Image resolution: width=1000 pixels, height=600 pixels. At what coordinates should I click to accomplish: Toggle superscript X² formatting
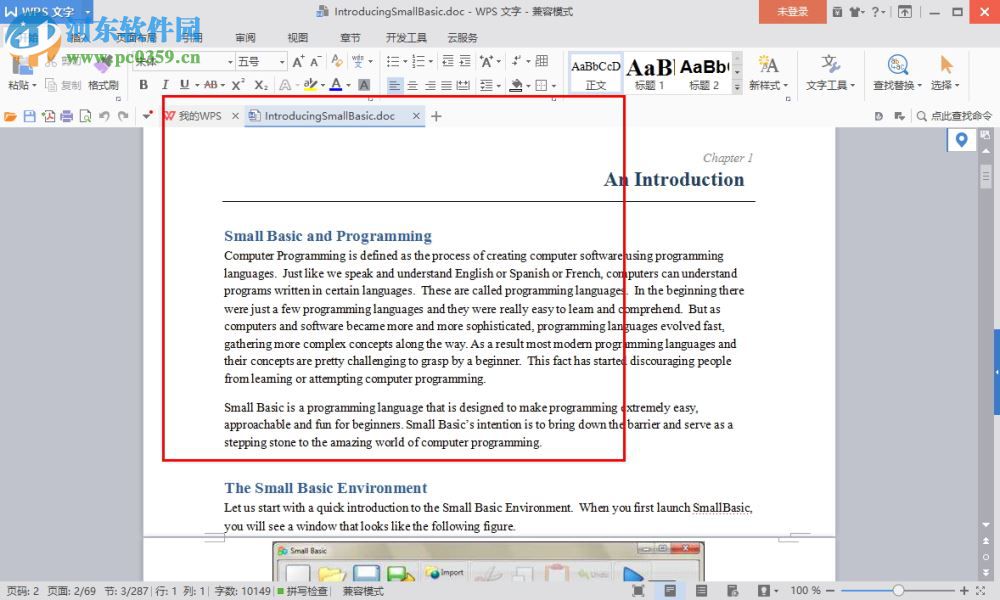click(238, 85)
